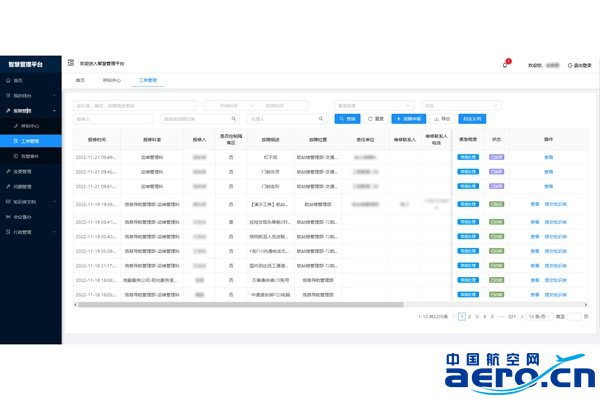
Task: Click the 重置 reset button
Action: (x=376, y=119)
